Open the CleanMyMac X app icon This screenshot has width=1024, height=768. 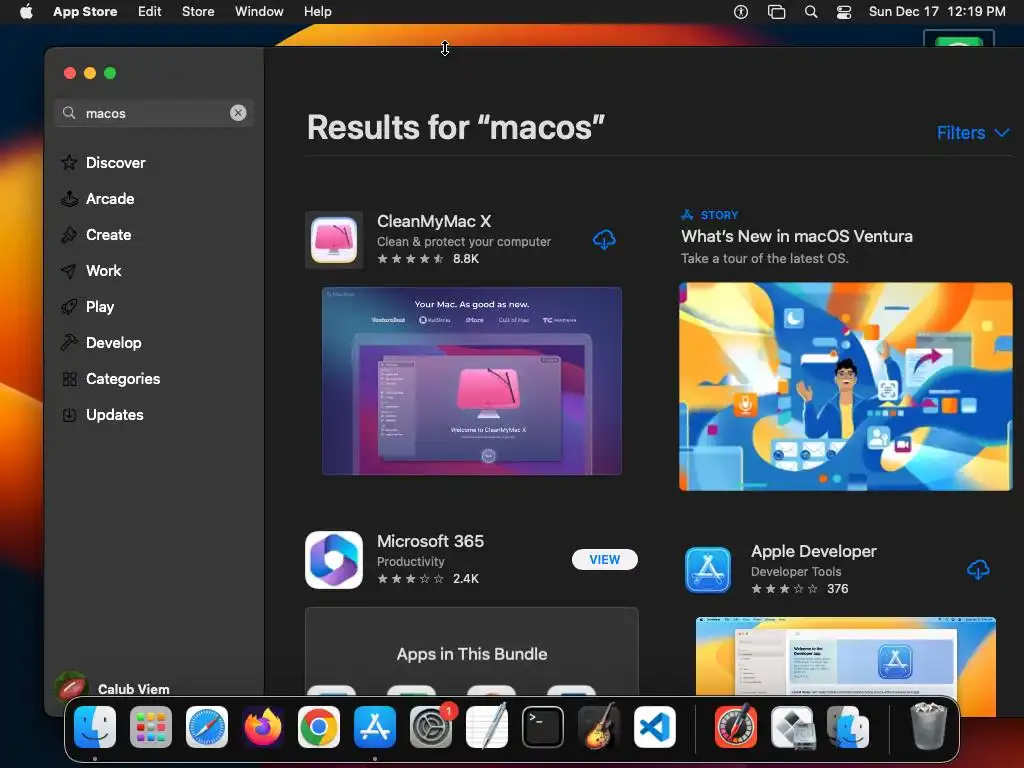click(x=334, y=240)
